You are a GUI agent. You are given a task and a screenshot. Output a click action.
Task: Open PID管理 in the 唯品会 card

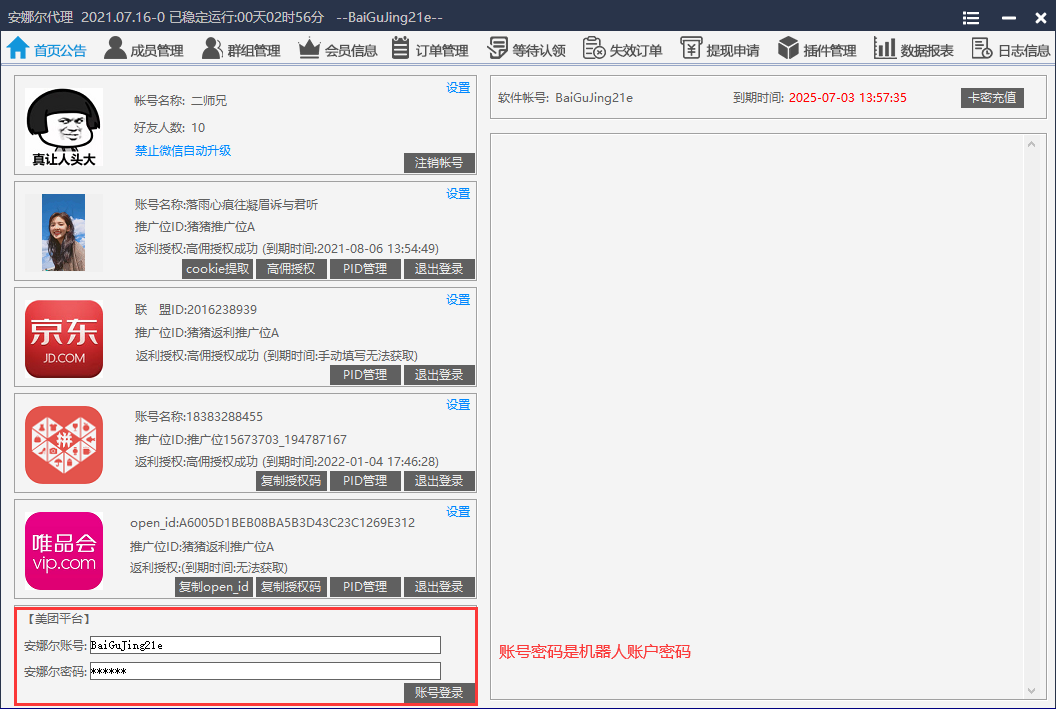coord(365,587)
